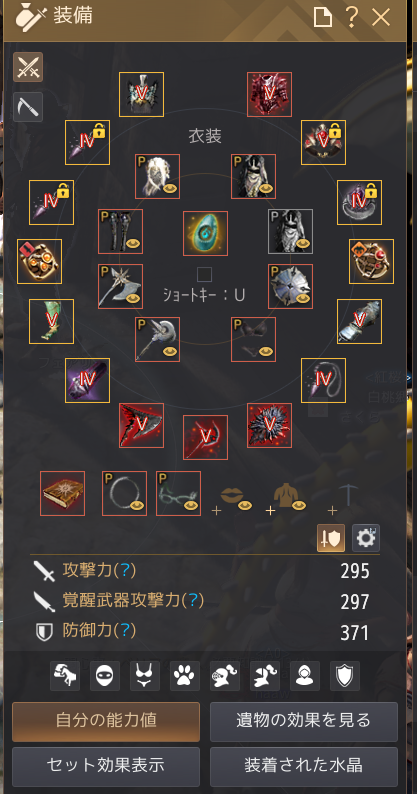Select the crossed swords combat gear tab
The image size is (417, 794).
28,67
